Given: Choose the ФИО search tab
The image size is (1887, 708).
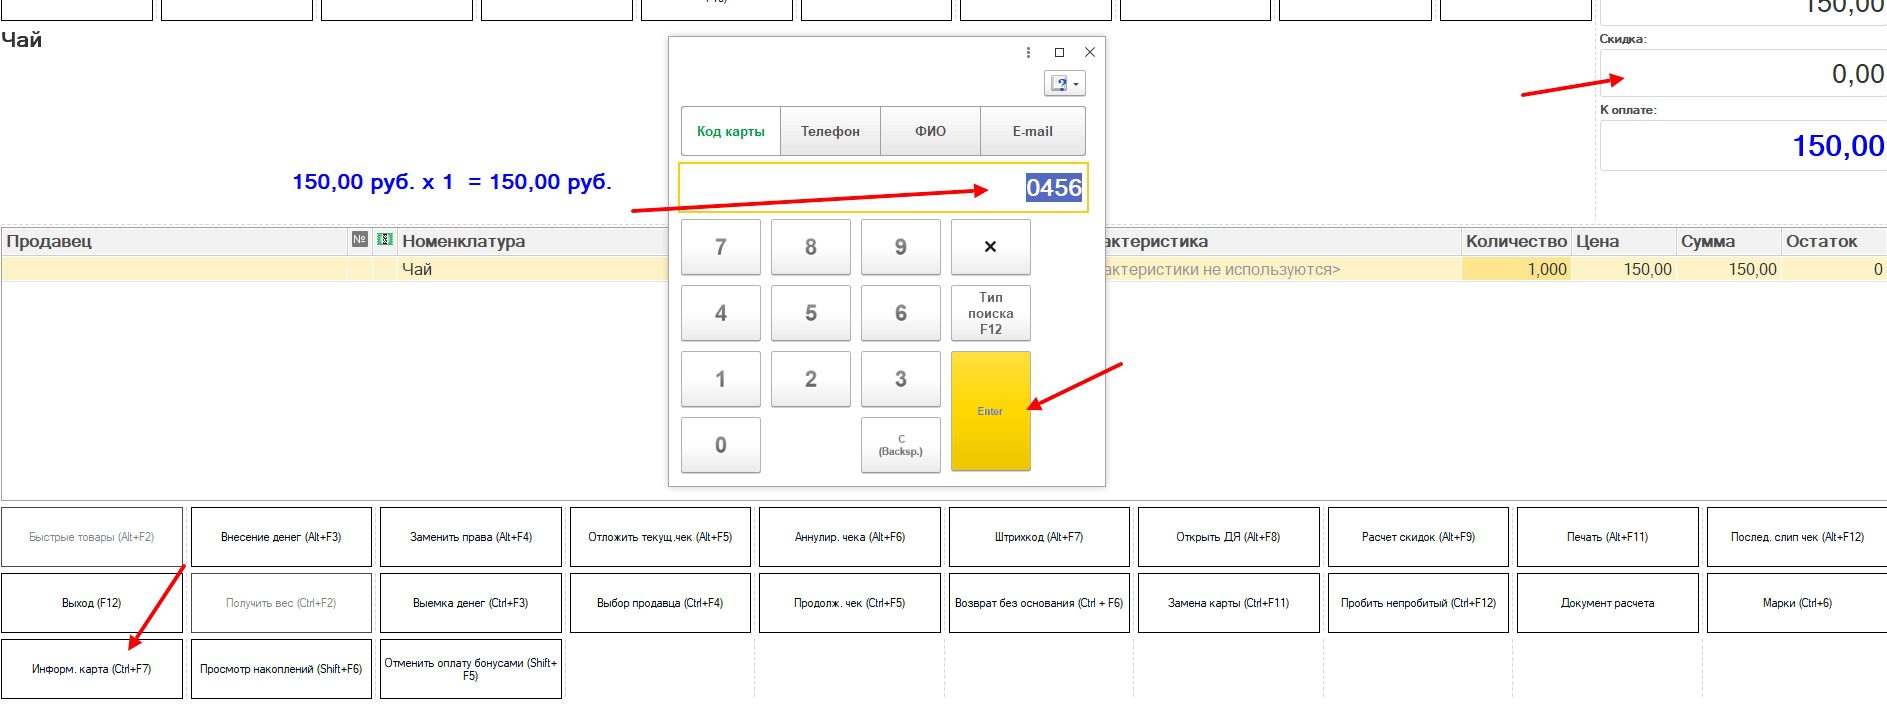Looking at the screenshot, I should tap(930, 131).
